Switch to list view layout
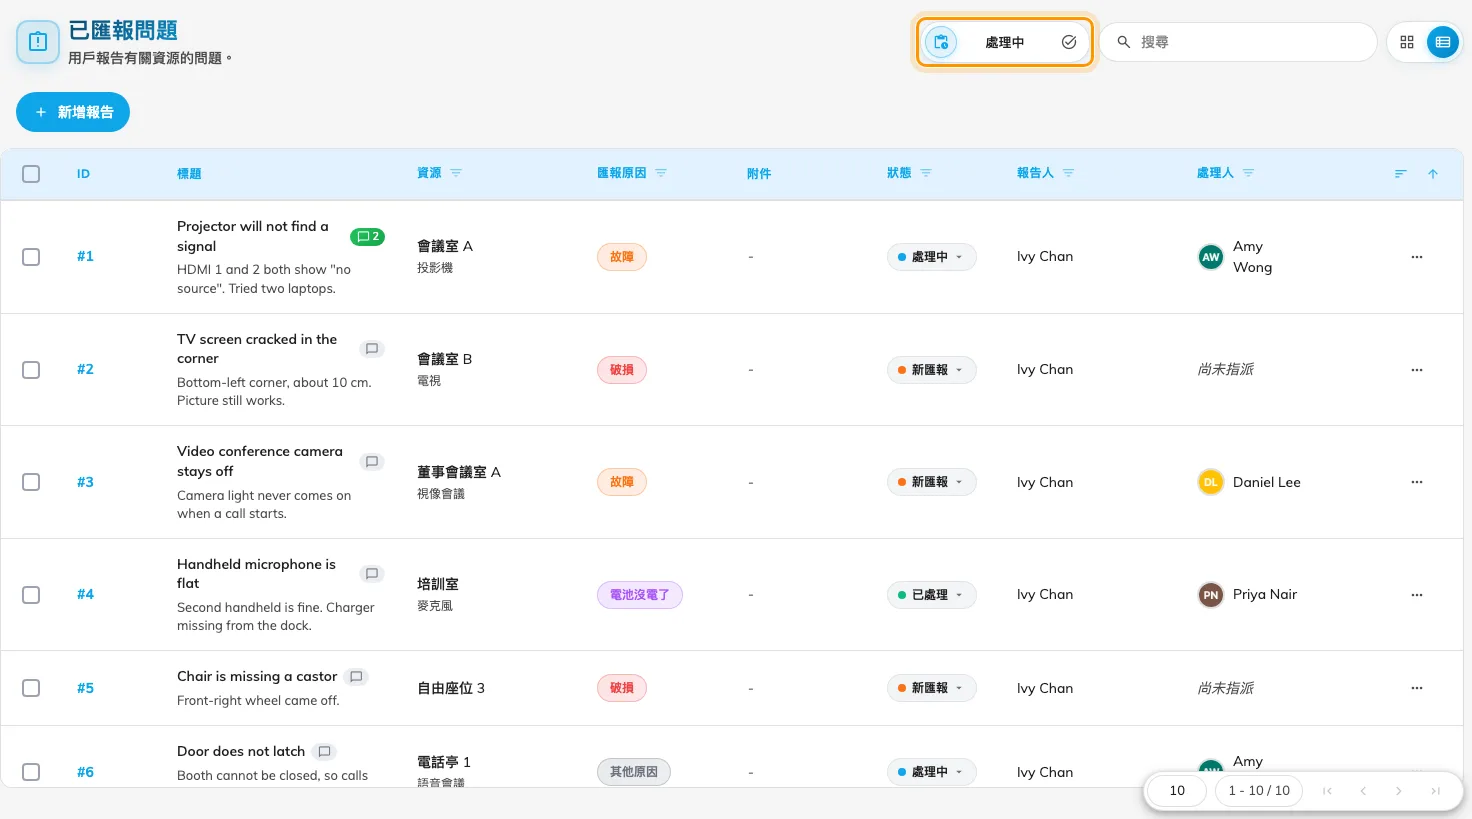This screenshot has height=819, width=1472. [x=1442, y=42]
